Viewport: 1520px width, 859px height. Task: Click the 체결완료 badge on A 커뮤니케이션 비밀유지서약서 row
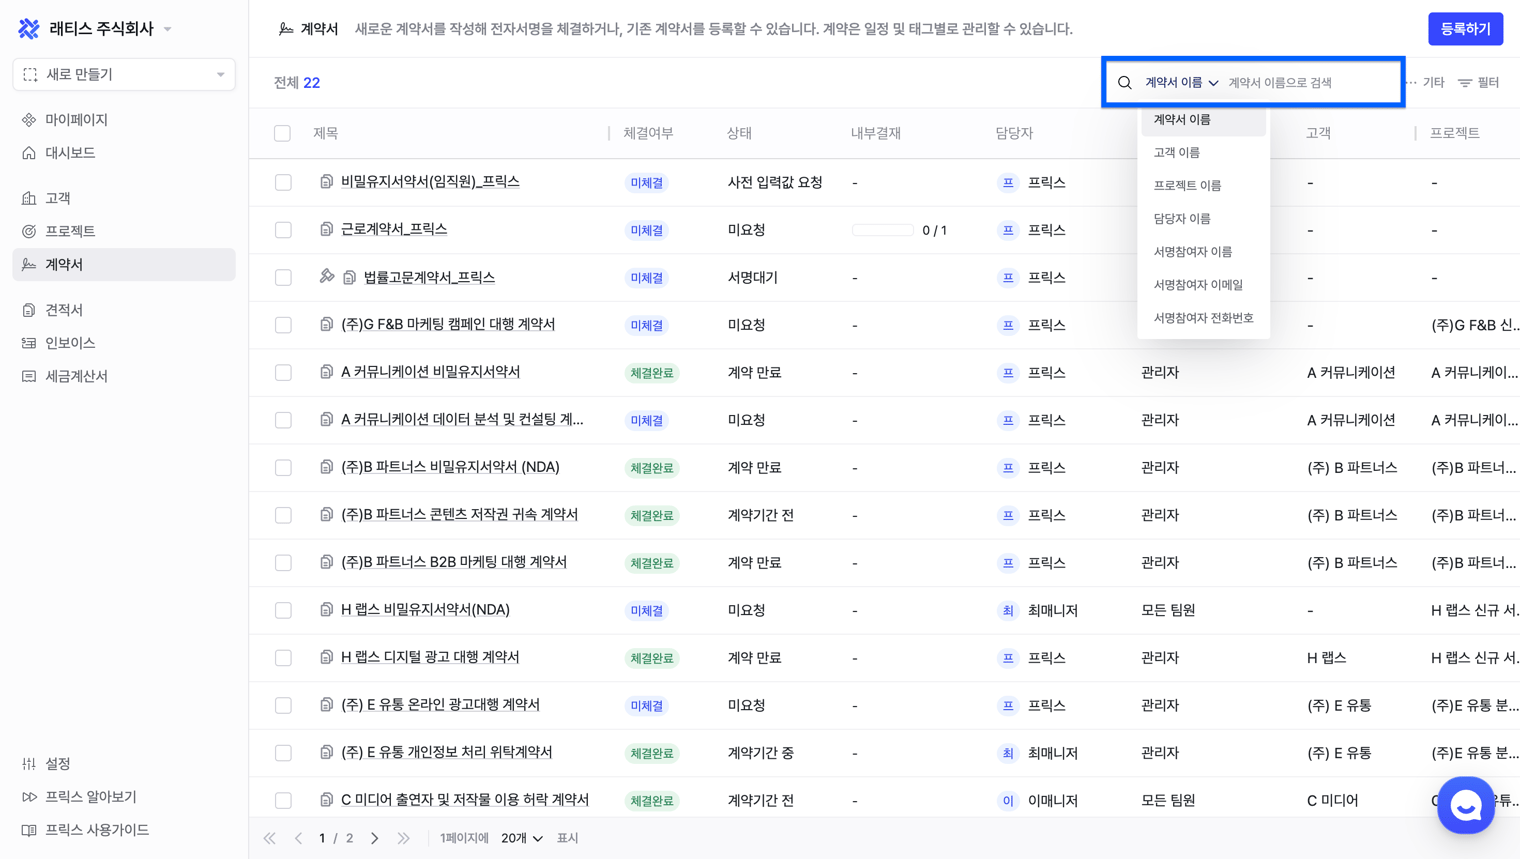pos(652,373)
